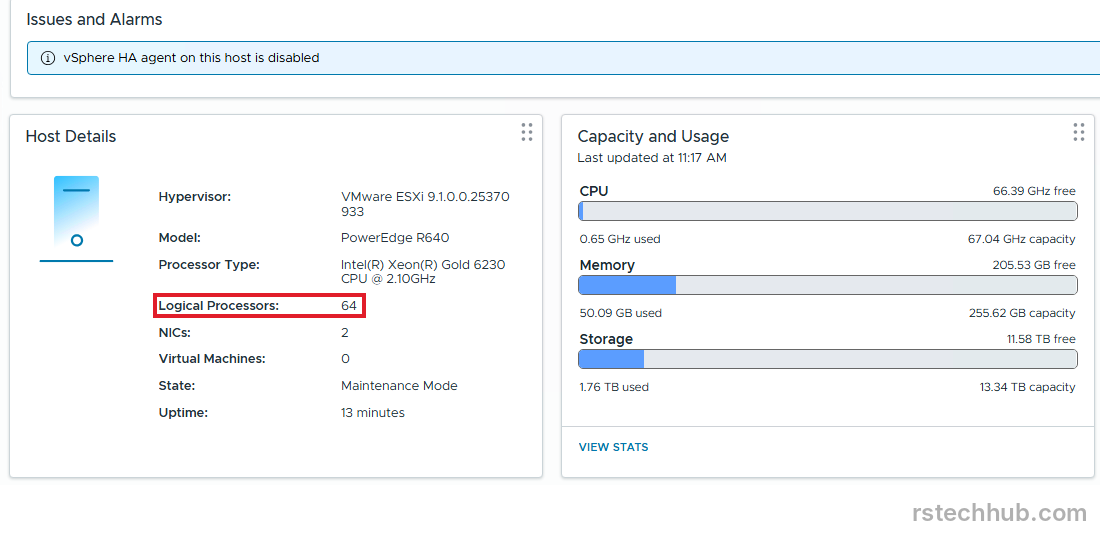Click the Storage label in Capacity and Usage
This screenshot has height=535, width=1100.
606,339
